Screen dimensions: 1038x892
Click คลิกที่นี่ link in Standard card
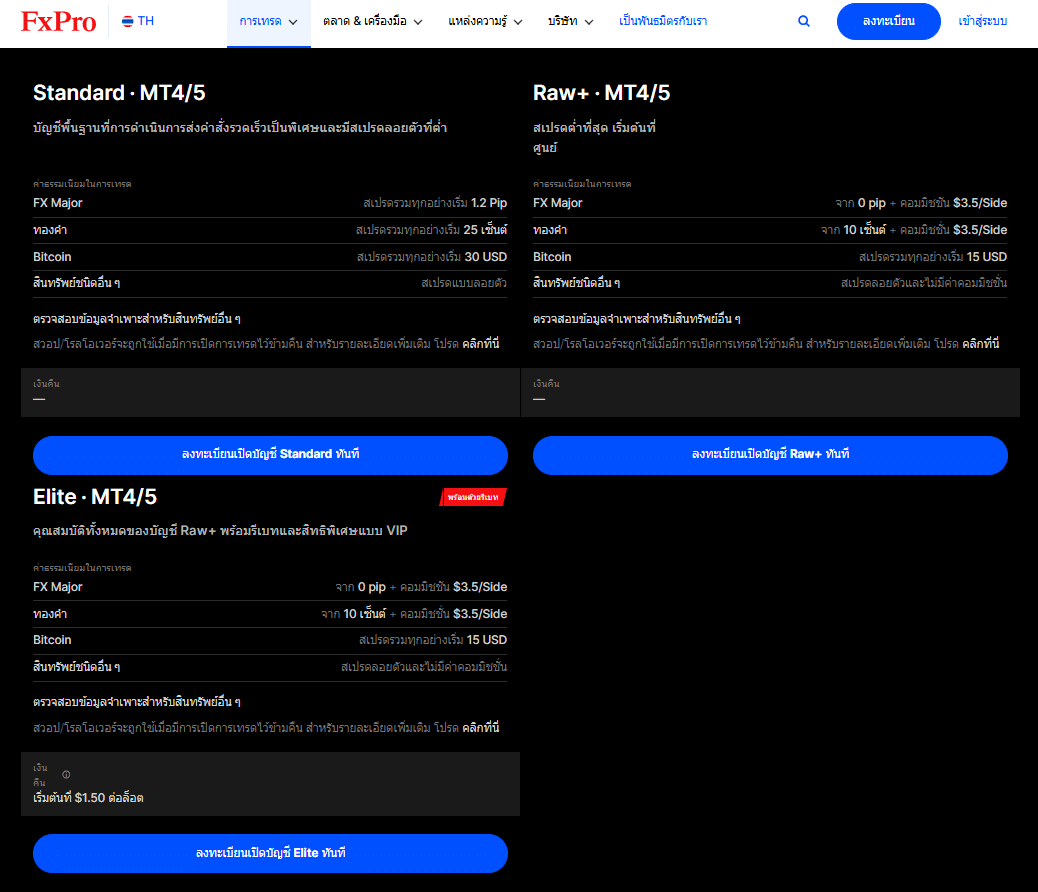pos(481,344)
